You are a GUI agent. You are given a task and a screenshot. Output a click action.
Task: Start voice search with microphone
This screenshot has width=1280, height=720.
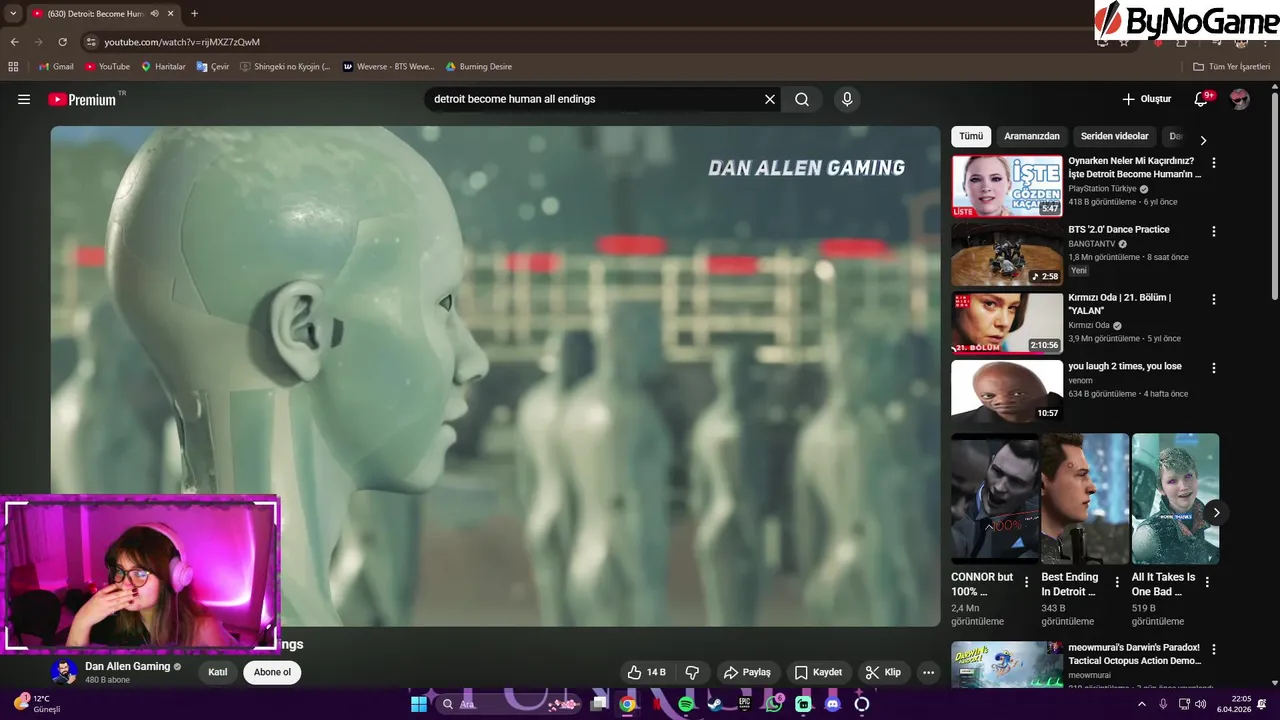(847, 99)
